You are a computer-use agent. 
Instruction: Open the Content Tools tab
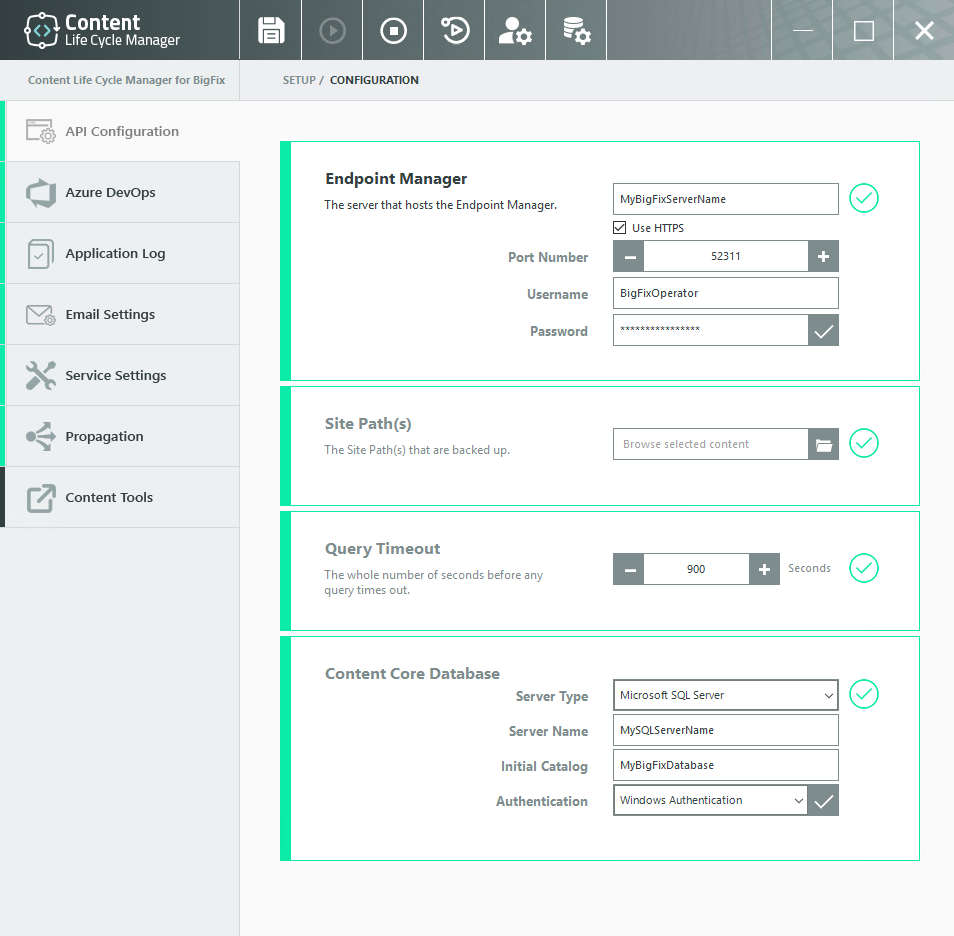pyautogui.click(x=122, y=497)
